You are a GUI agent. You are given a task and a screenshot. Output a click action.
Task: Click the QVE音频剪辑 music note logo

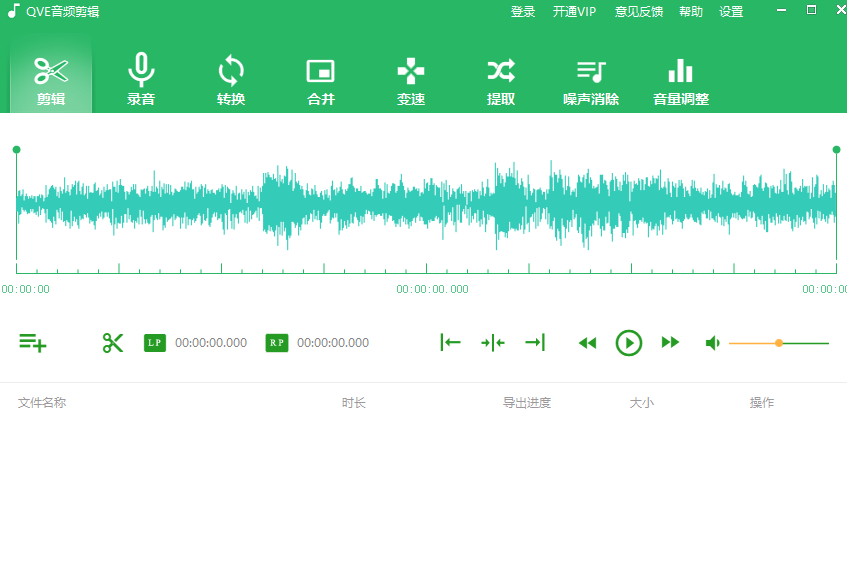click(x=14, y=11)
